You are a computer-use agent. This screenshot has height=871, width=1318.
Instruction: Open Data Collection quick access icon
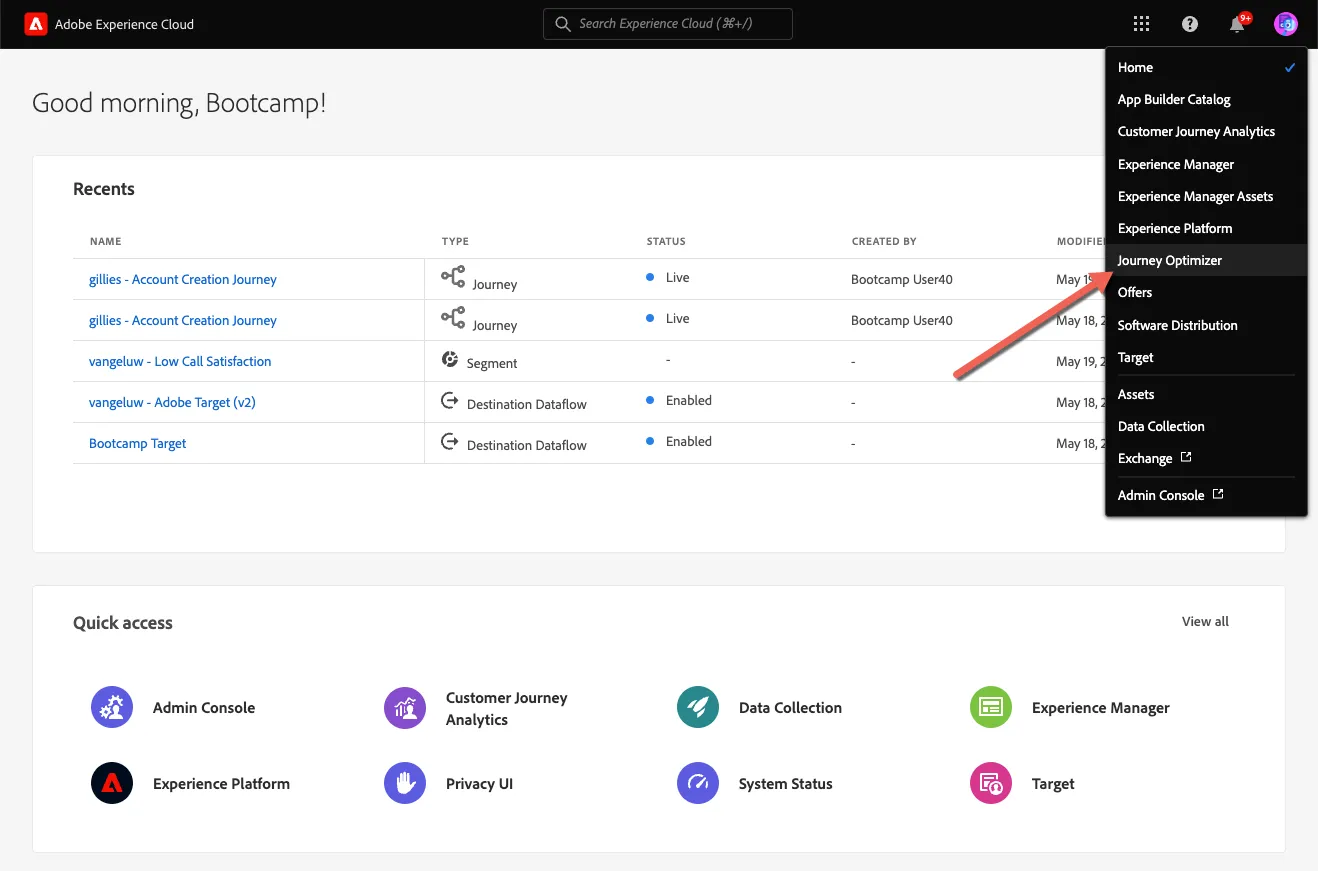point(698,707)
